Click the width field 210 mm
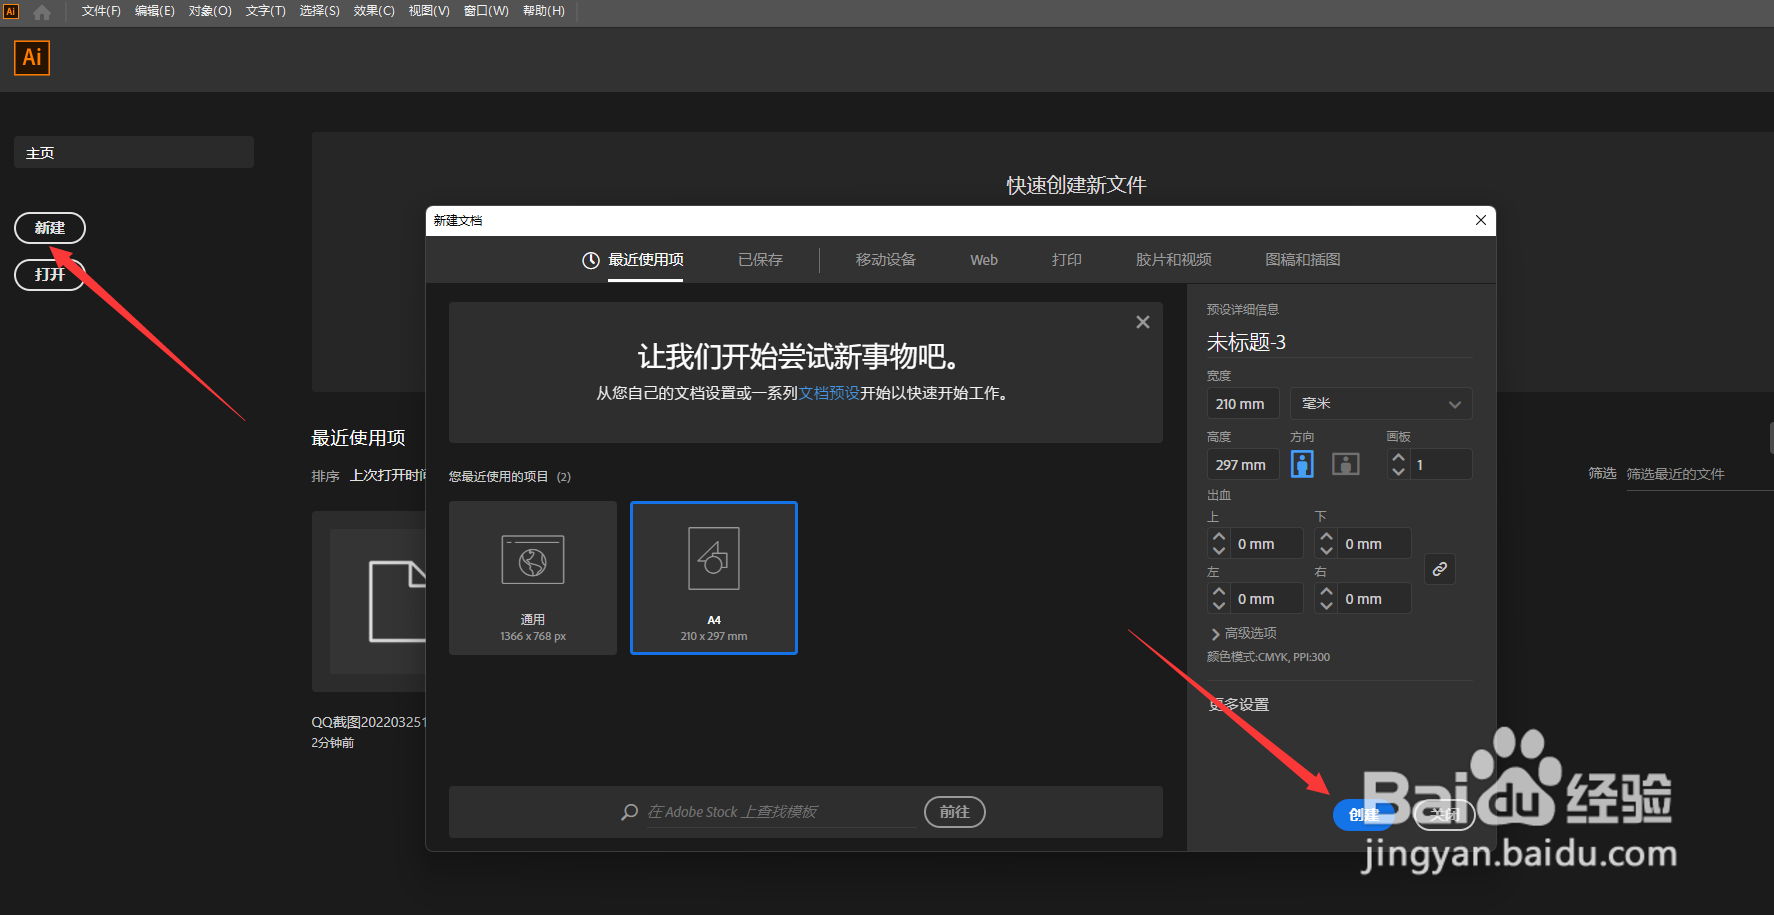Viewport: 1774px width, 915px height. 1243,404
